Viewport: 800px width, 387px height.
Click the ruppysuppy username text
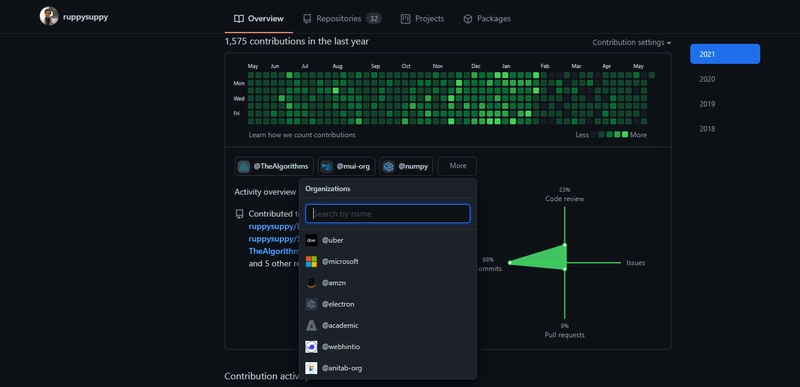click(86, 17)
